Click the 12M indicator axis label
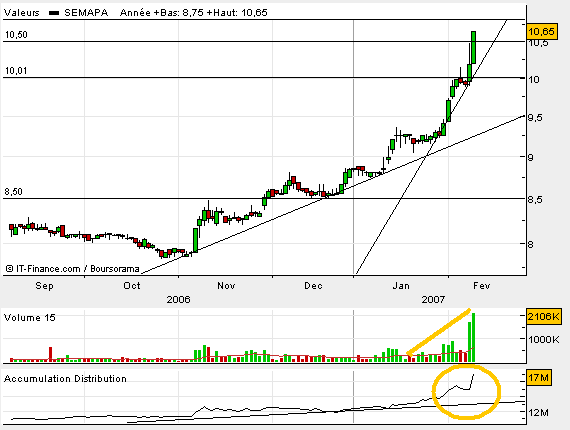This screenshot has height=430, width=570. pos(539,413)
